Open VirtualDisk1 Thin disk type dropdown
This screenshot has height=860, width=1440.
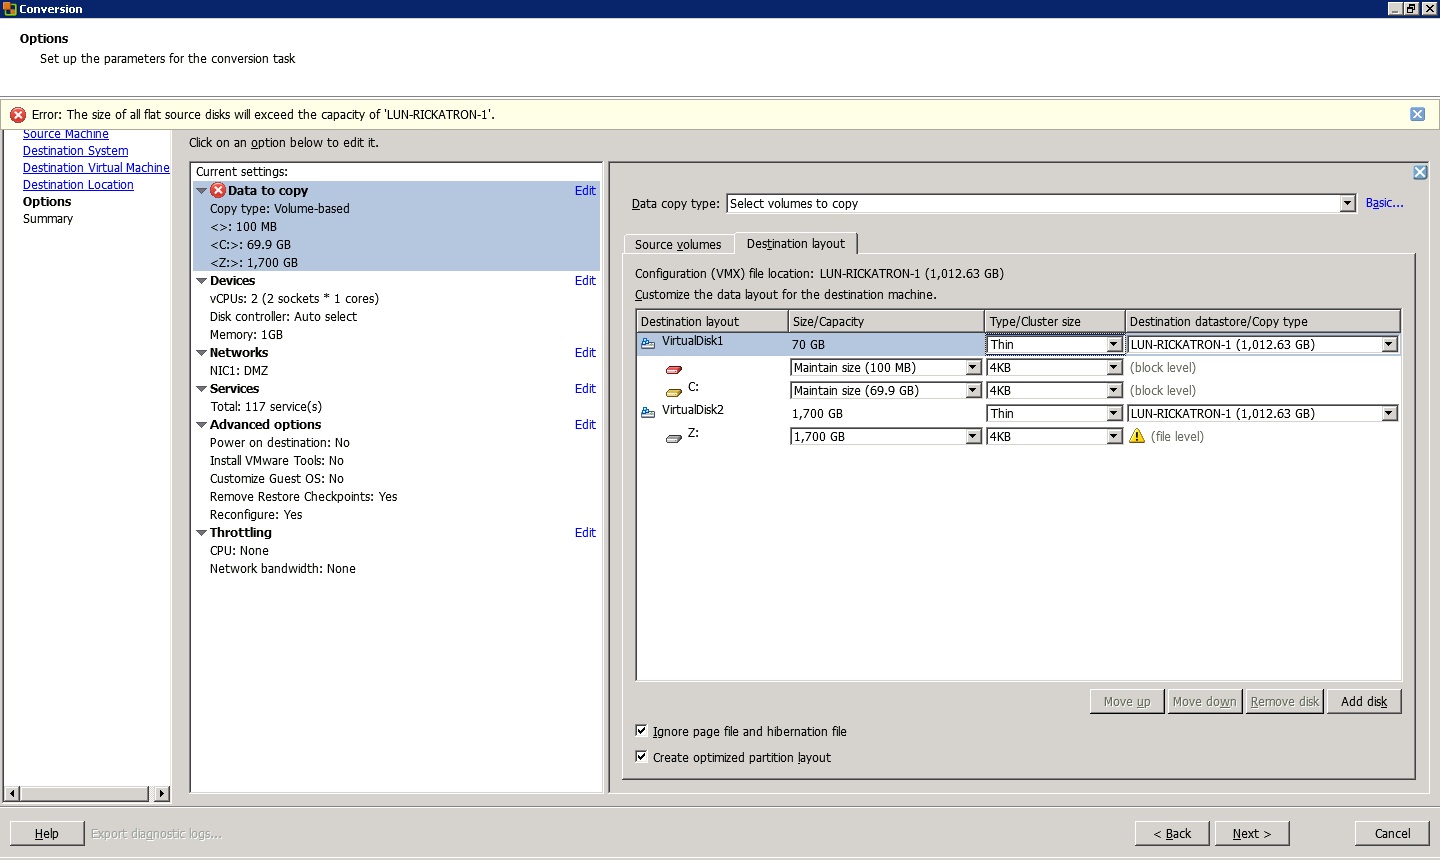click(x=1113, y=345)
